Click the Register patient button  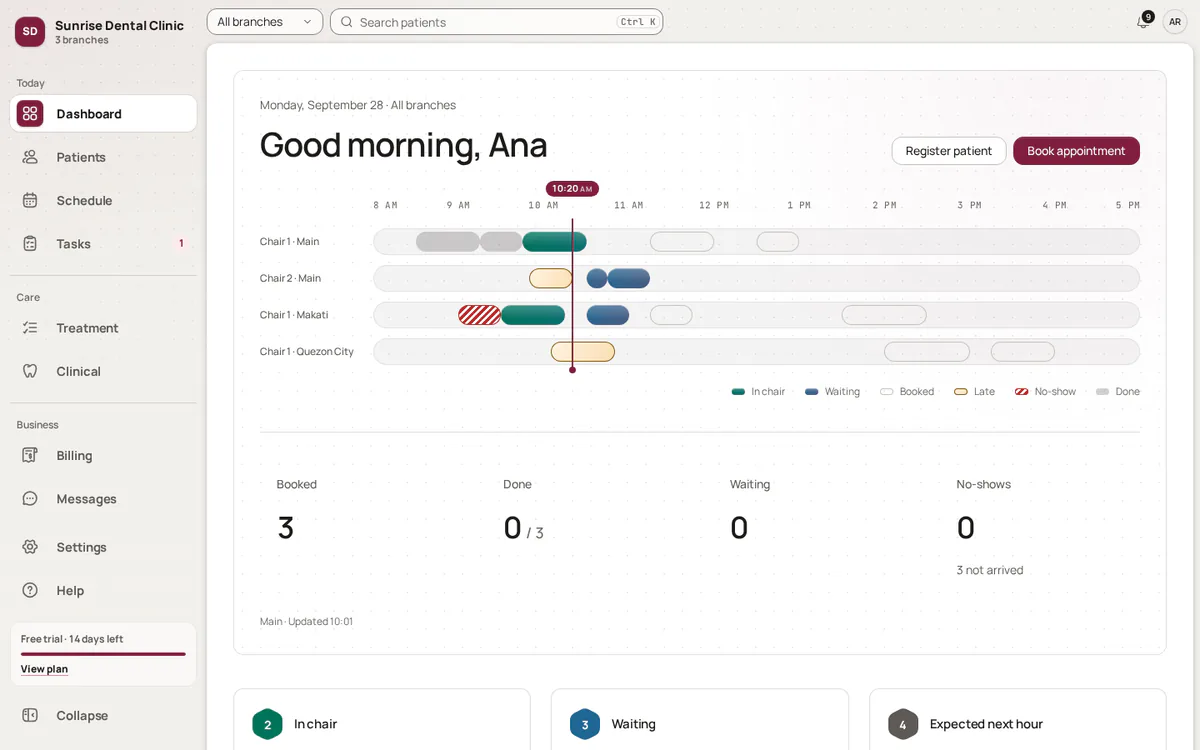(x=949, y=151)
